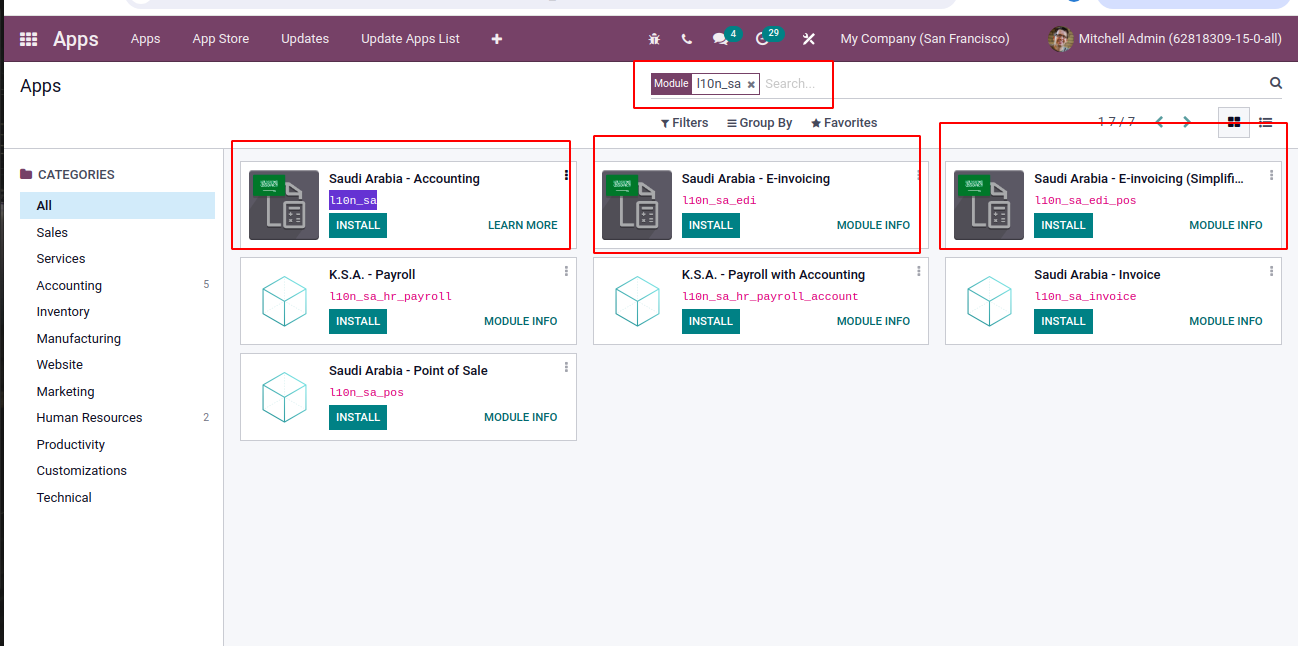This screenshot has width=1298, height=646.
Task: Select the All category
Action: point(118,205)
